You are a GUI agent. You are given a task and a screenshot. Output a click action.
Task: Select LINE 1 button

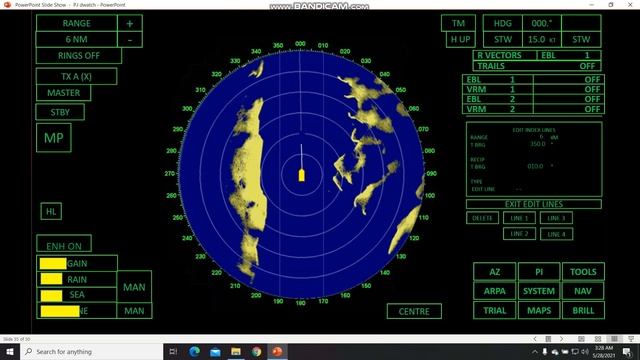pyautogui.click(x=519, y=218)
